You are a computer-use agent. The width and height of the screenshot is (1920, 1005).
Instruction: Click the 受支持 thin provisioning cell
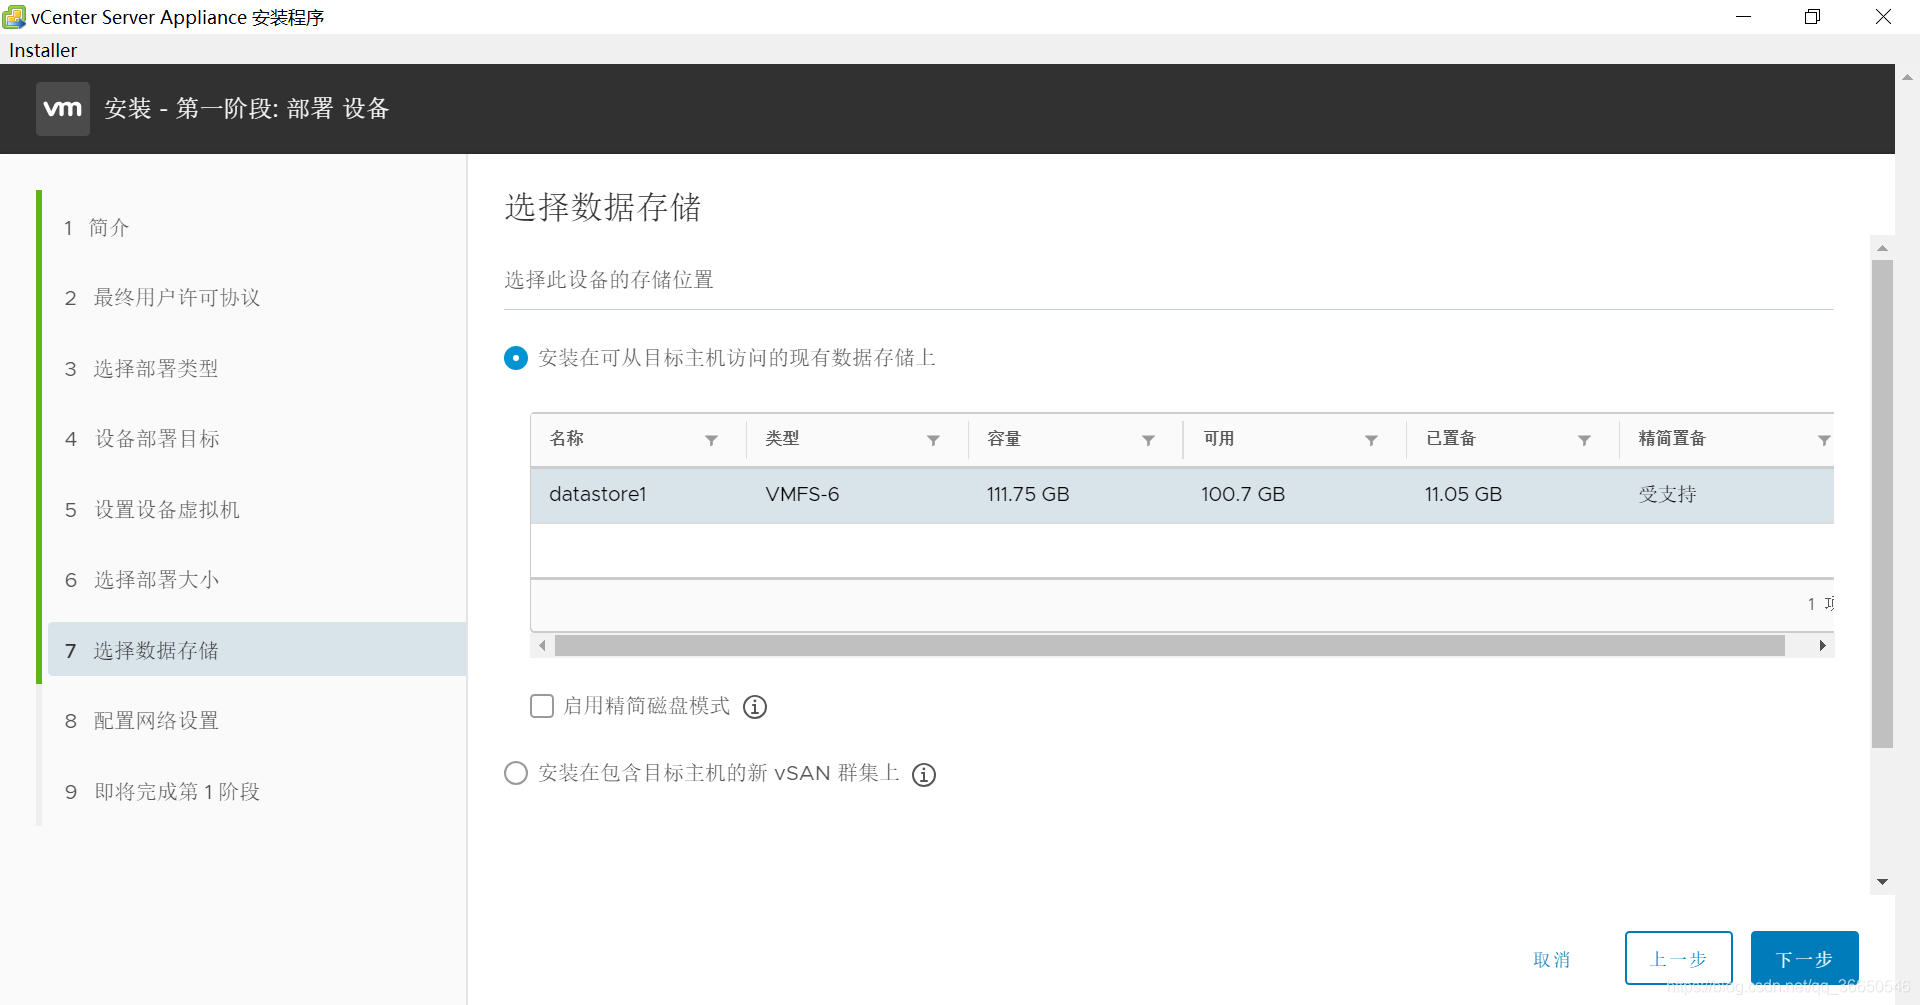(x=1667, y=494)
